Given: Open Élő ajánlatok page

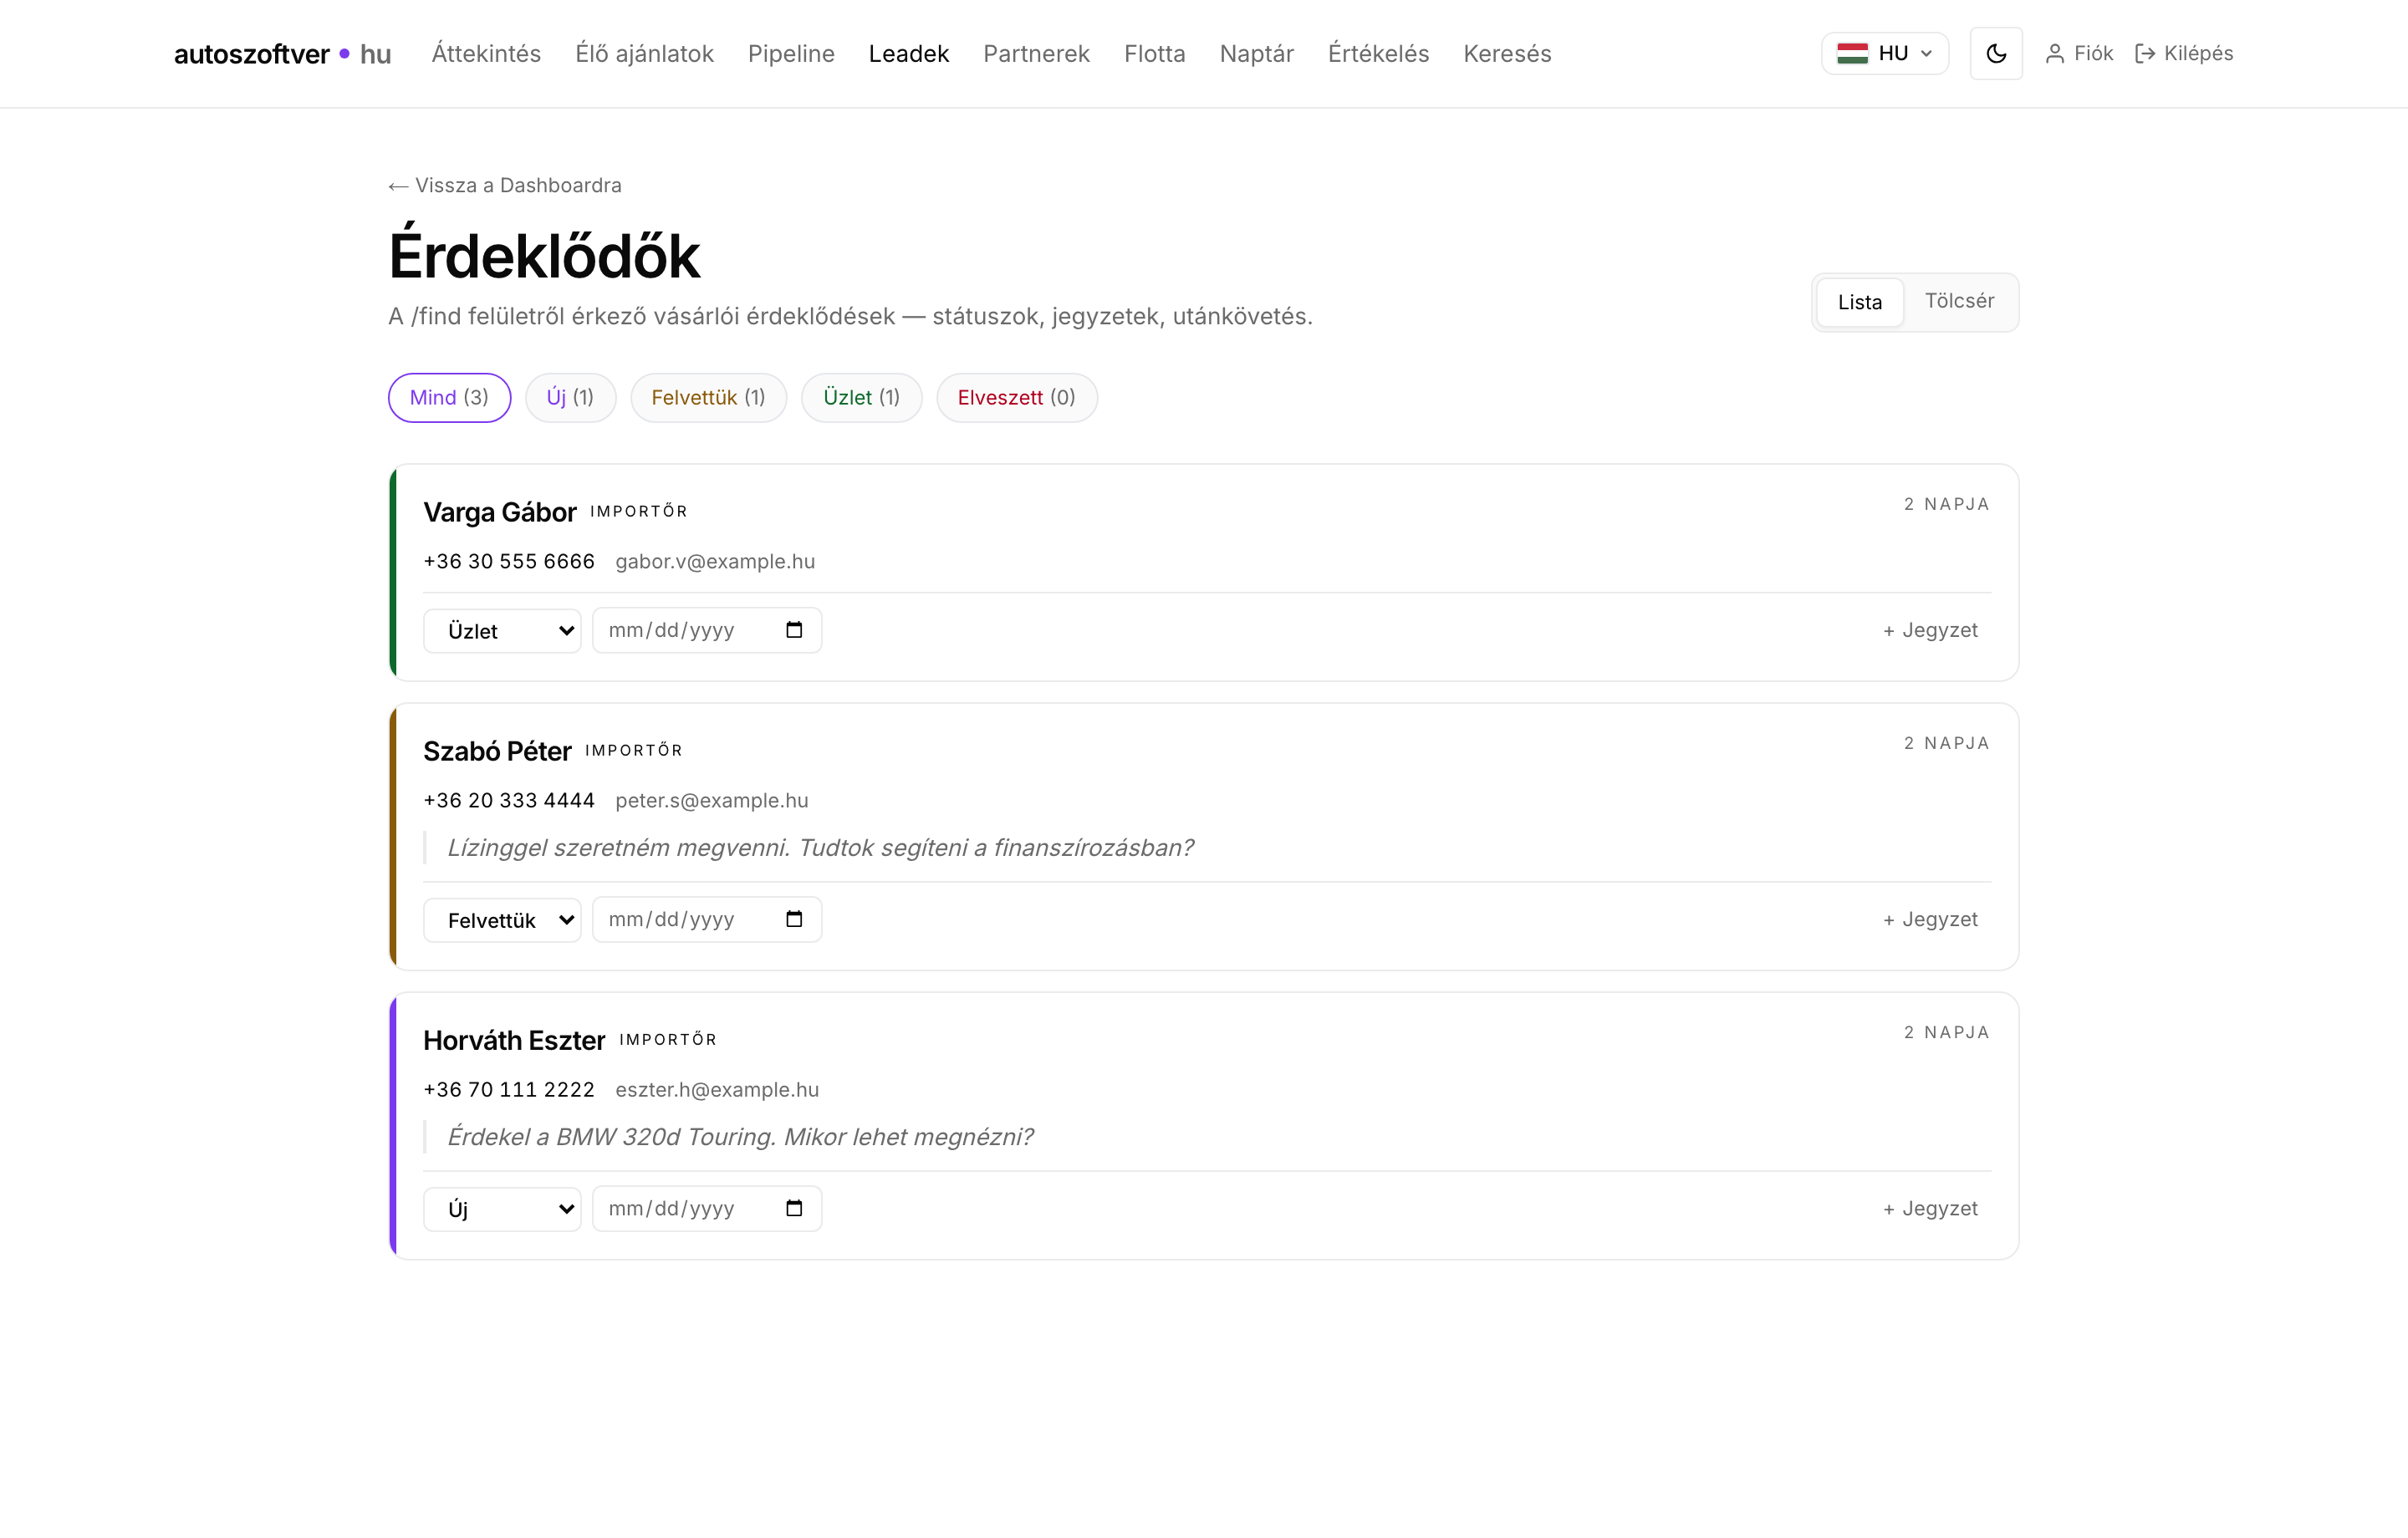Looking at the screenshot, I should pyautogui.click(x=644, y=54).
